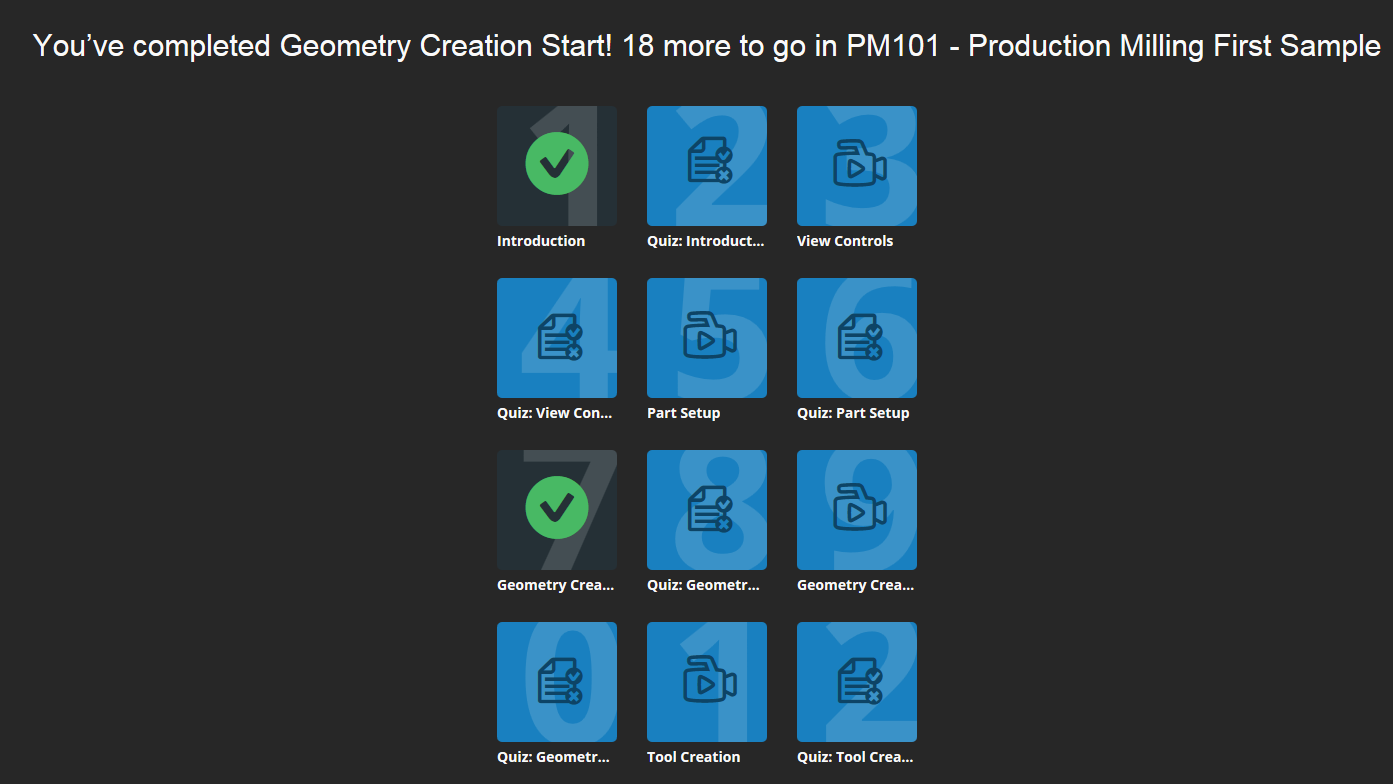1393x784 pixels.
Task: Click the View Controls lesson label
Action: point(845,241)
